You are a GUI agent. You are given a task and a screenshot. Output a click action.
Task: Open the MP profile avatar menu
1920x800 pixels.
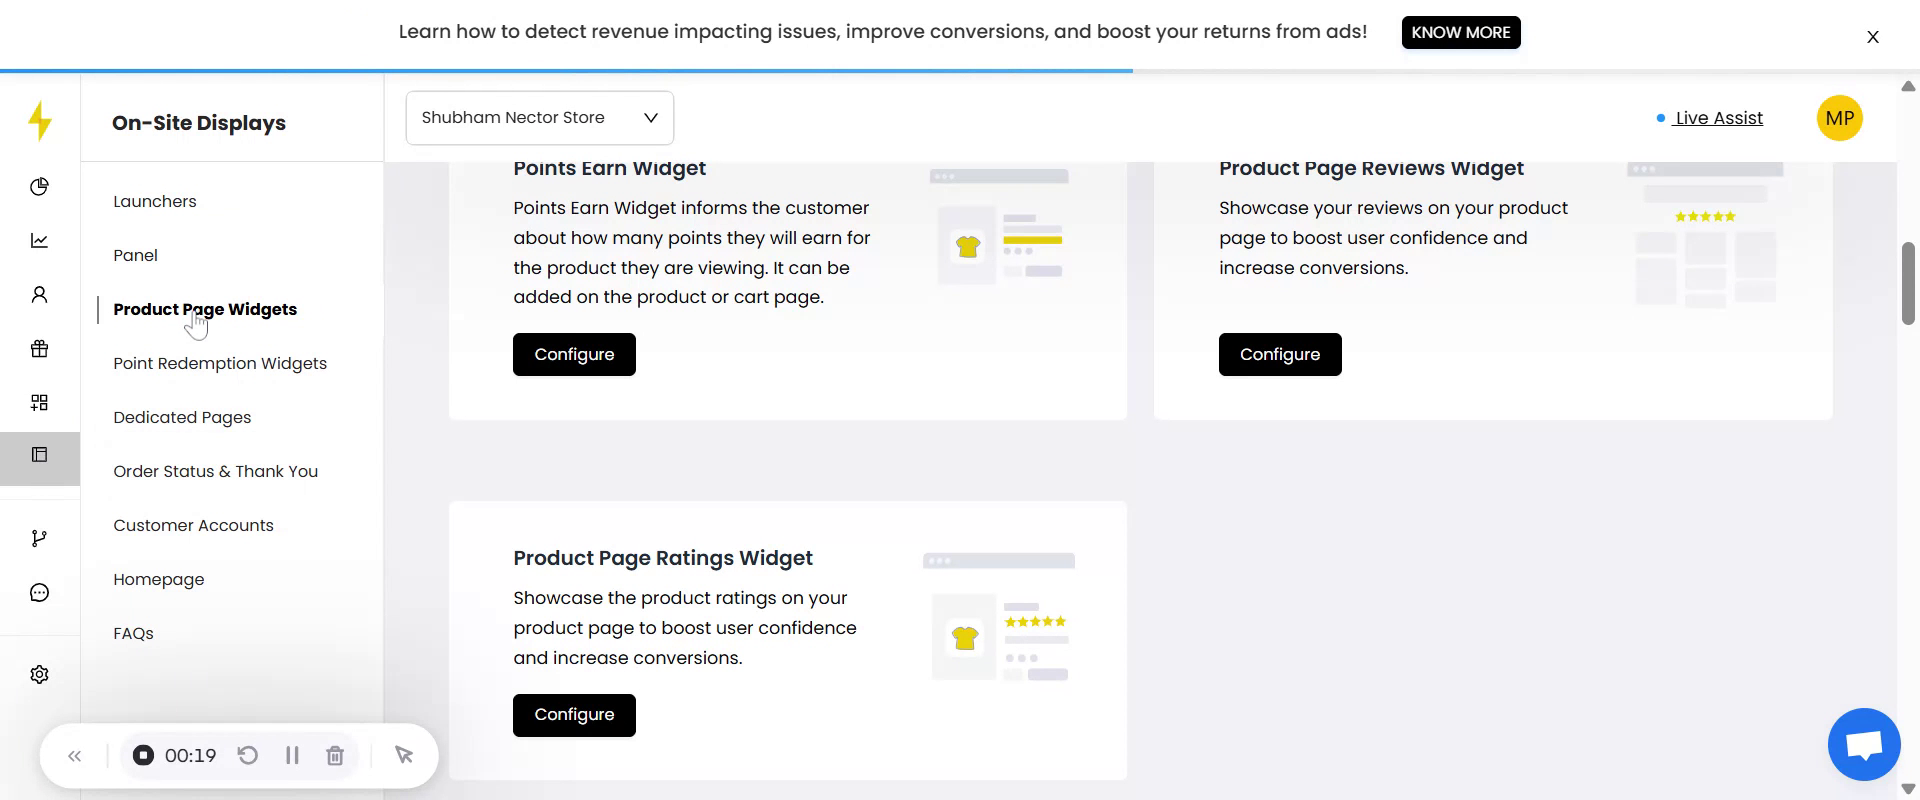[x=1839, y=118]
